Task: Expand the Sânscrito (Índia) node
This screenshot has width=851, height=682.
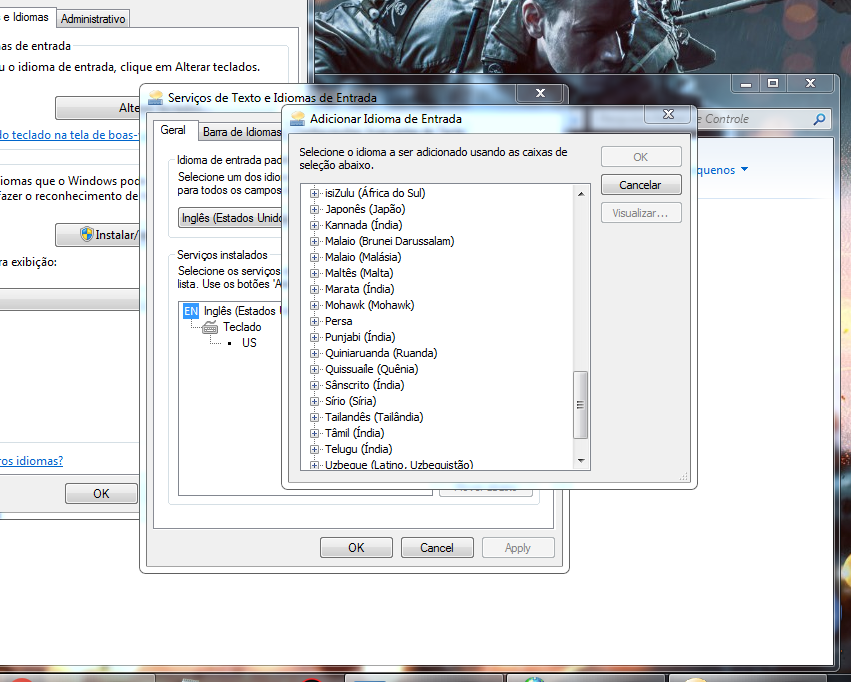Action: (x=314, y=385)
